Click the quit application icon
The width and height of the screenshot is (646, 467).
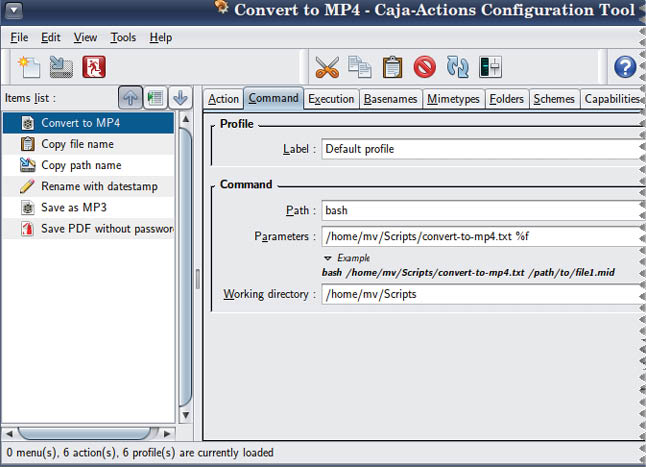click(94, 67)
